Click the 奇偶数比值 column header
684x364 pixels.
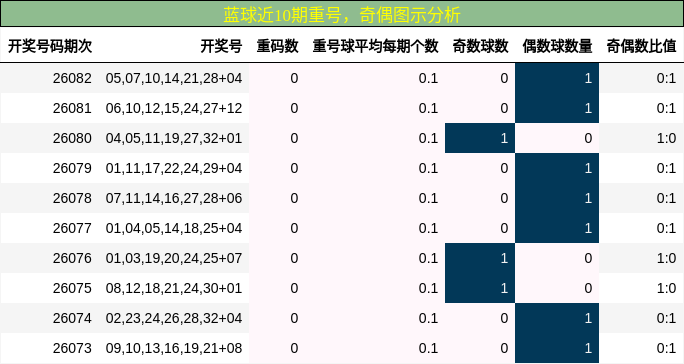[641, 46]
